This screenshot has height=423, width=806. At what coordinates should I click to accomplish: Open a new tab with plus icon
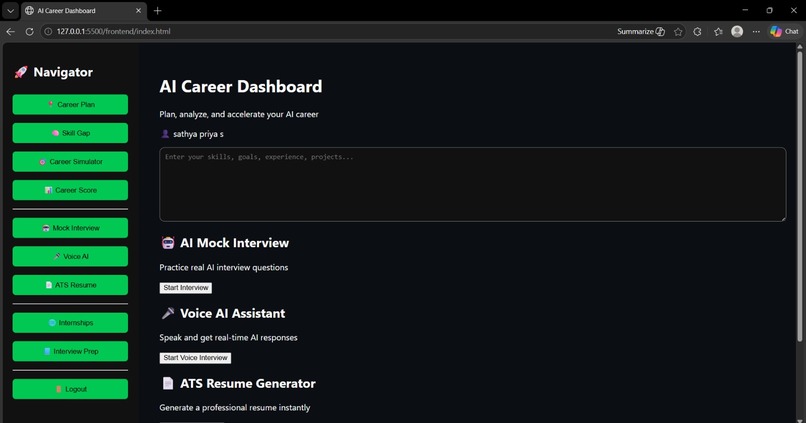pyautogui.click(x=158, y=10)
